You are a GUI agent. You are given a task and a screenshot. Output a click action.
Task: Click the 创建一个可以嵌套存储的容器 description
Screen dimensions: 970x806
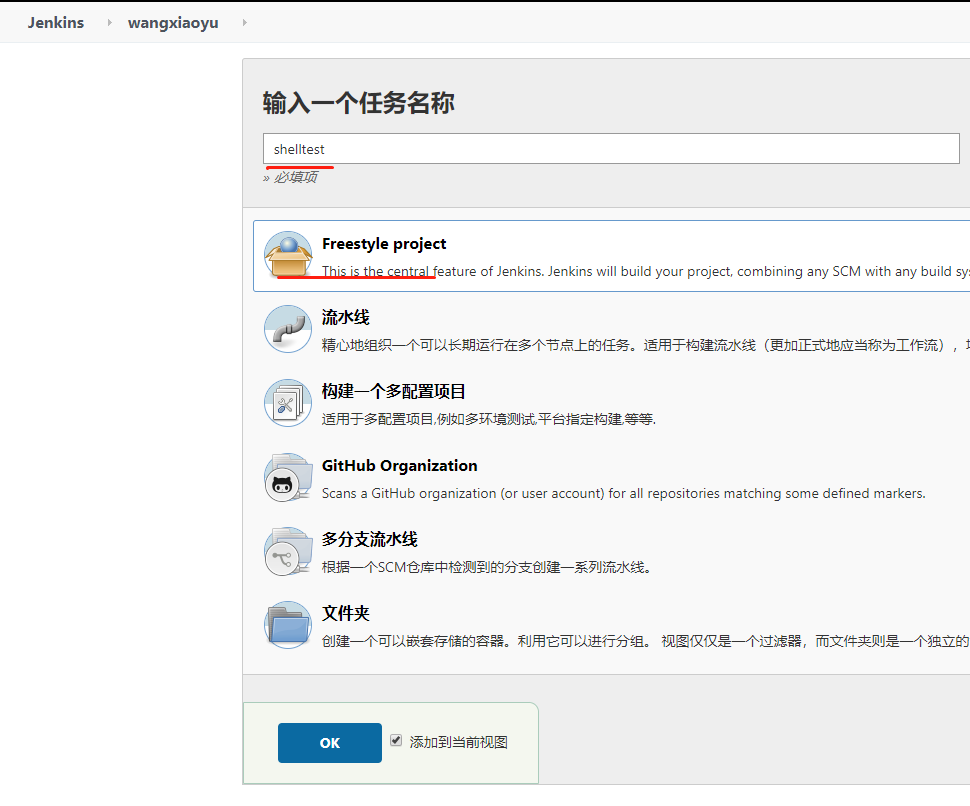(646, 641)
